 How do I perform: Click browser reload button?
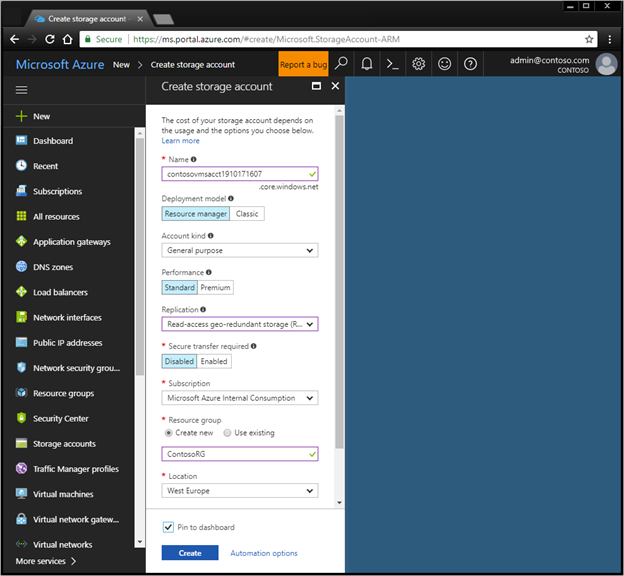(50, 39)
